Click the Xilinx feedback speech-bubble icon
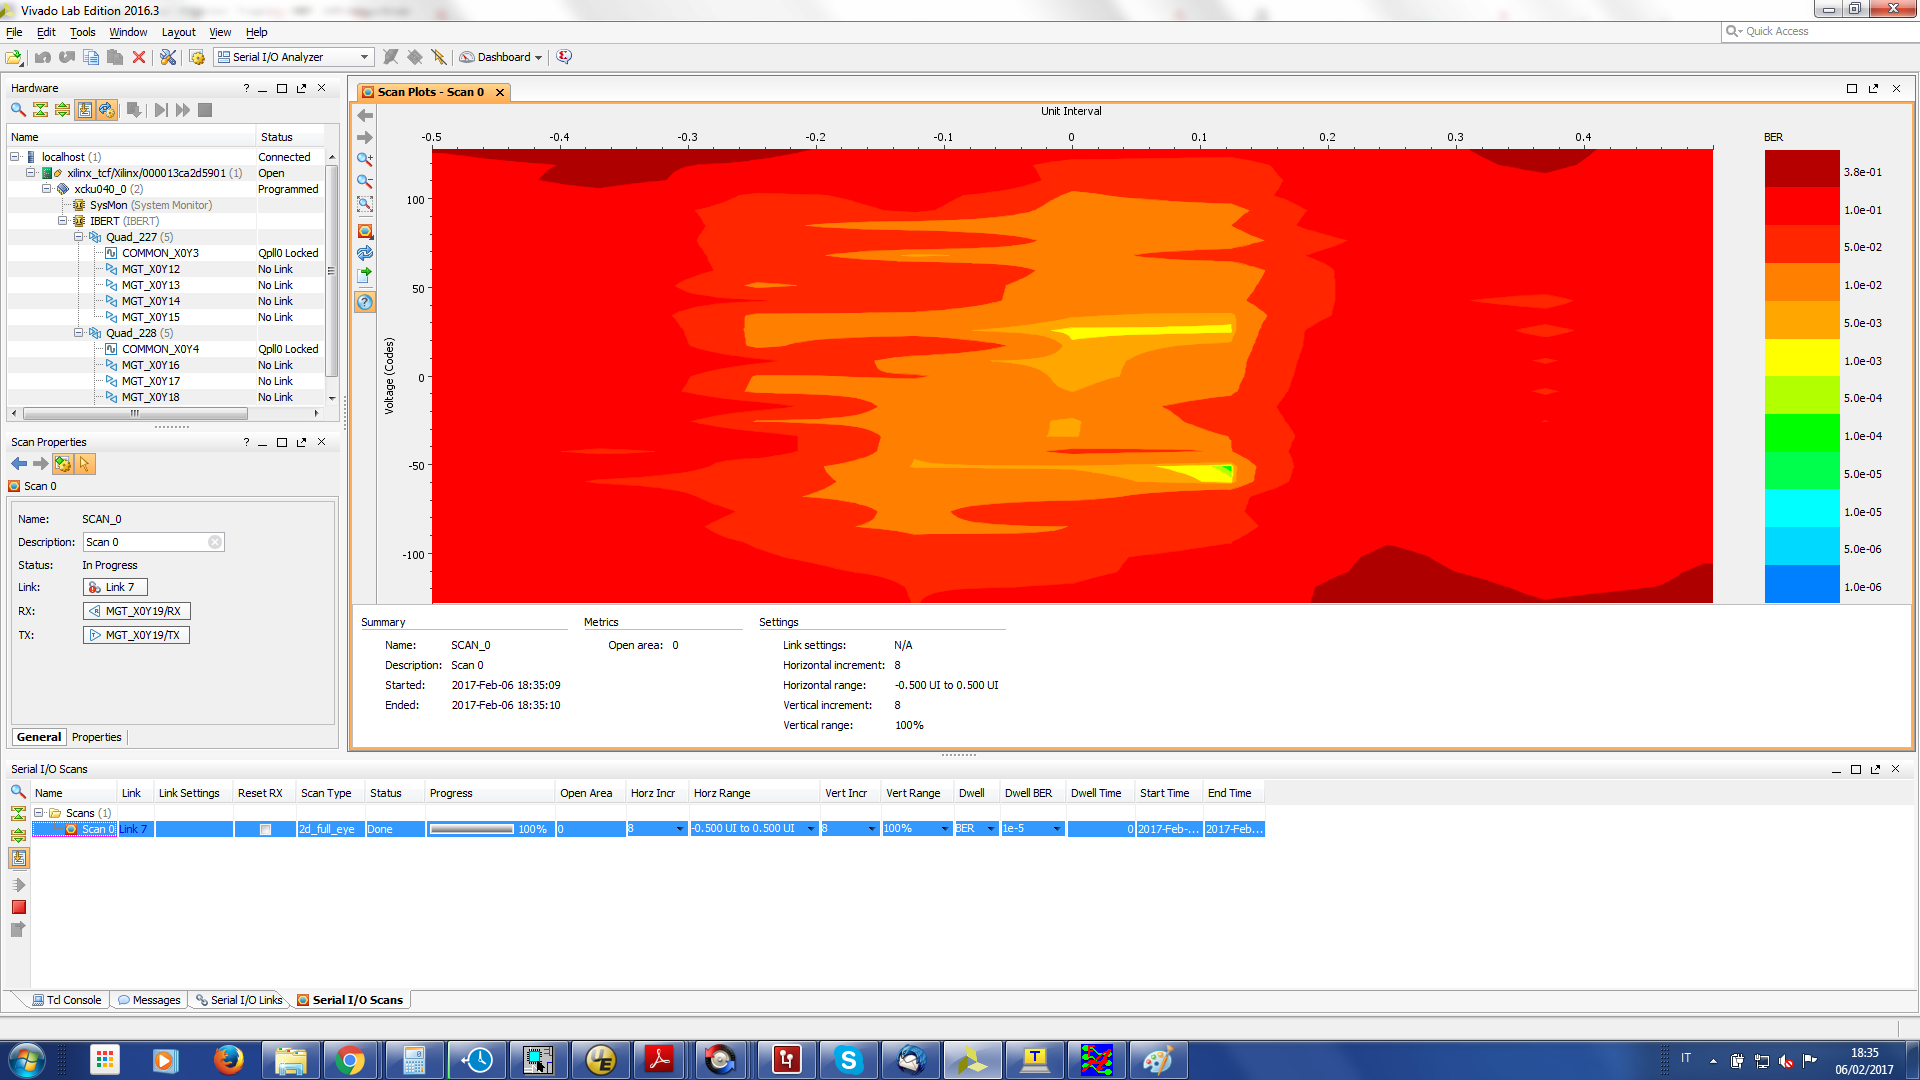 (x=564, y=57)
